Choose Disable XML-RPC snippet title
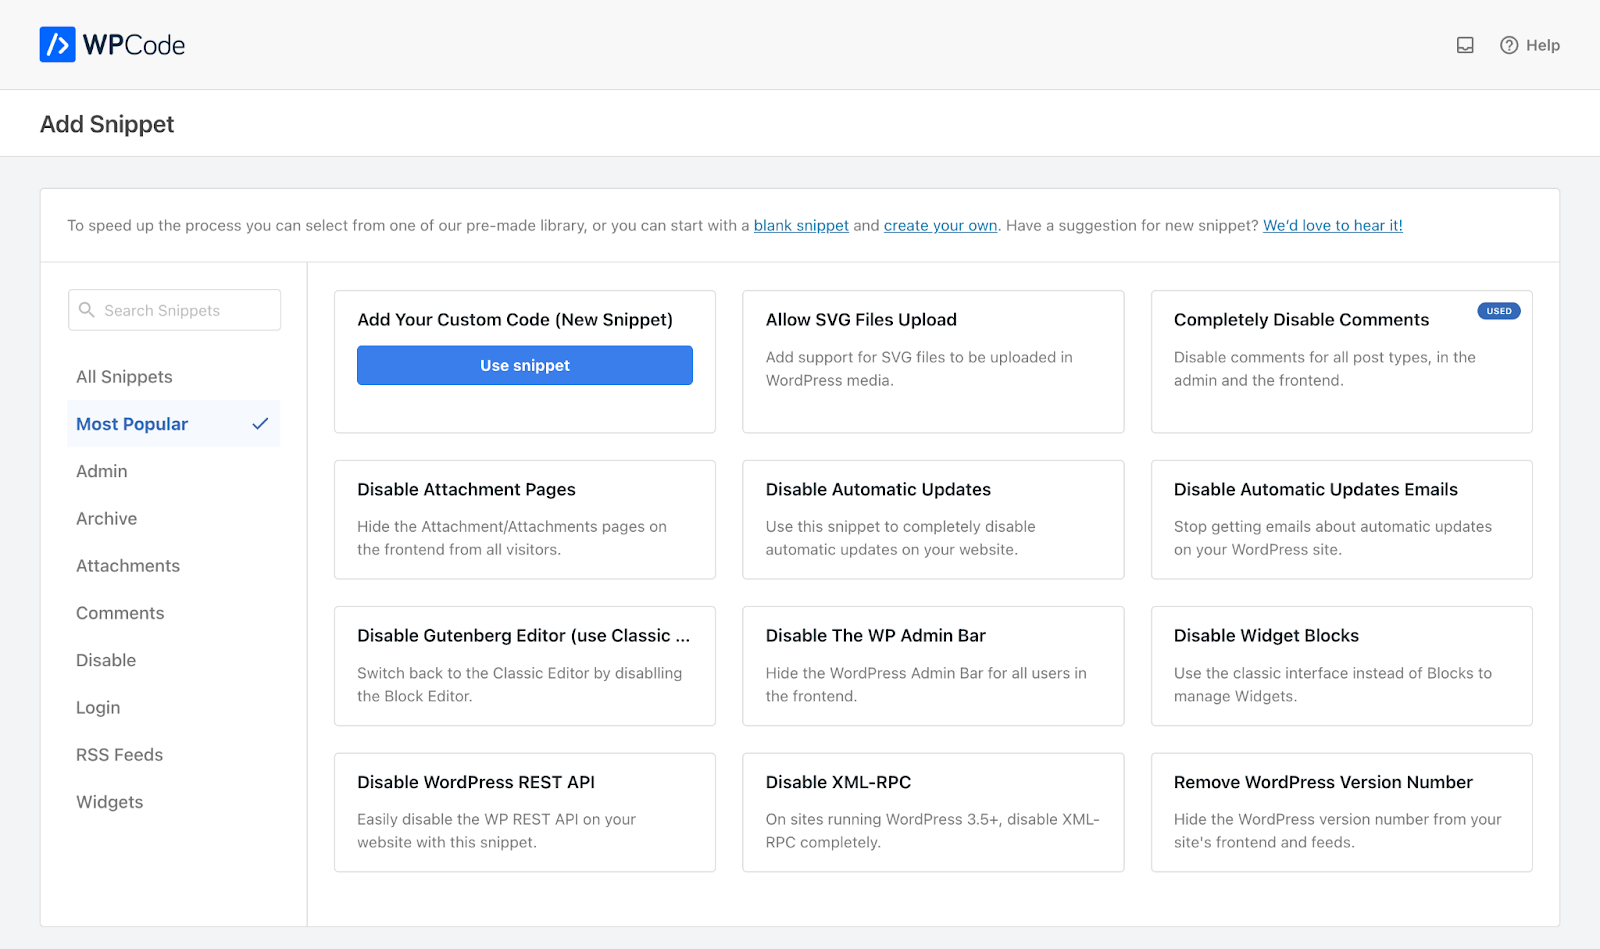This screenshot has height=949, width=1600. click(838, 782)
